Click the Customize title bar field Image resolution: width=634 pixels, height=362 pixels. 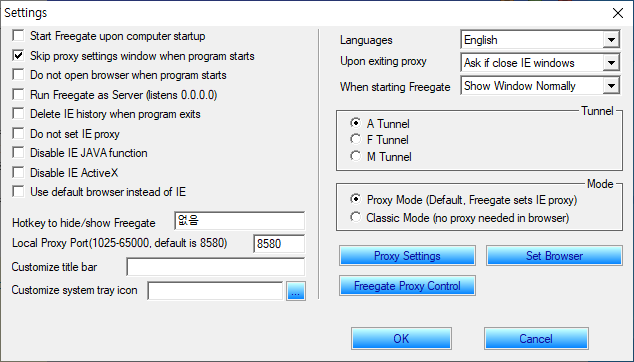point(216,267)
